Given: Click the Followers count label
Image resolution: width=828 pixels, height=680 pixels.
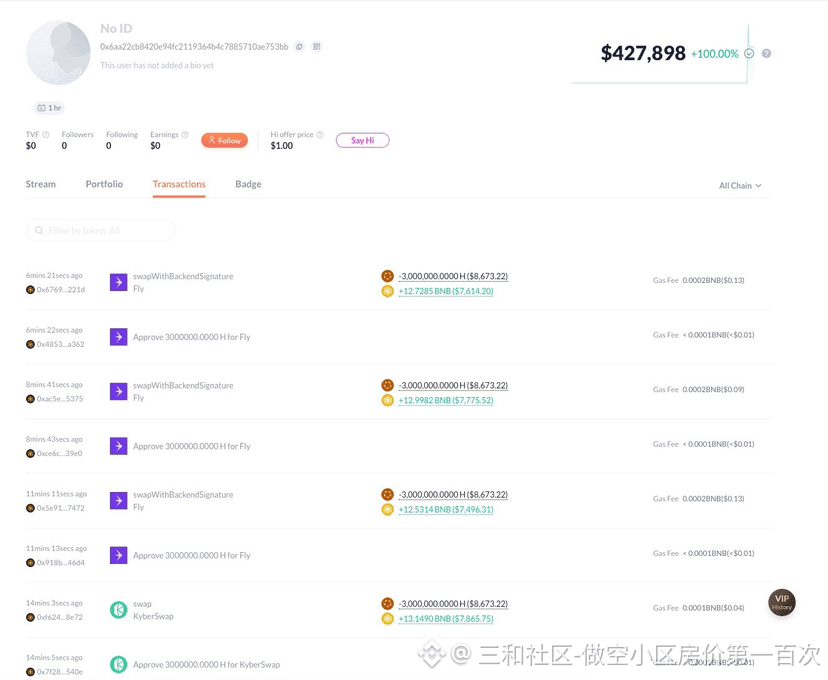Looking at the screenshot, I should (x=77, y=135).
